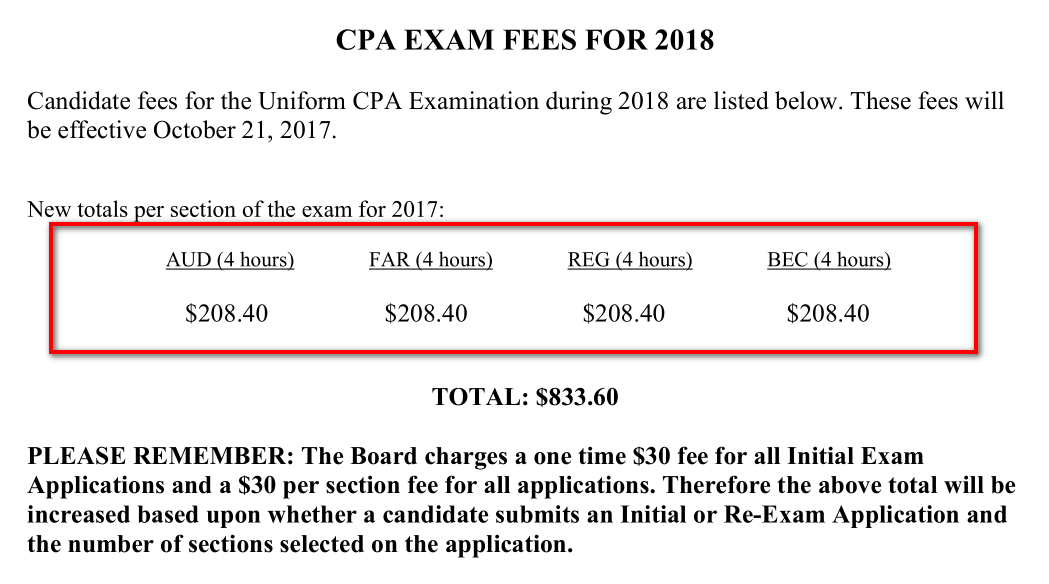Click the New totals per section line

tap(235, 209)
